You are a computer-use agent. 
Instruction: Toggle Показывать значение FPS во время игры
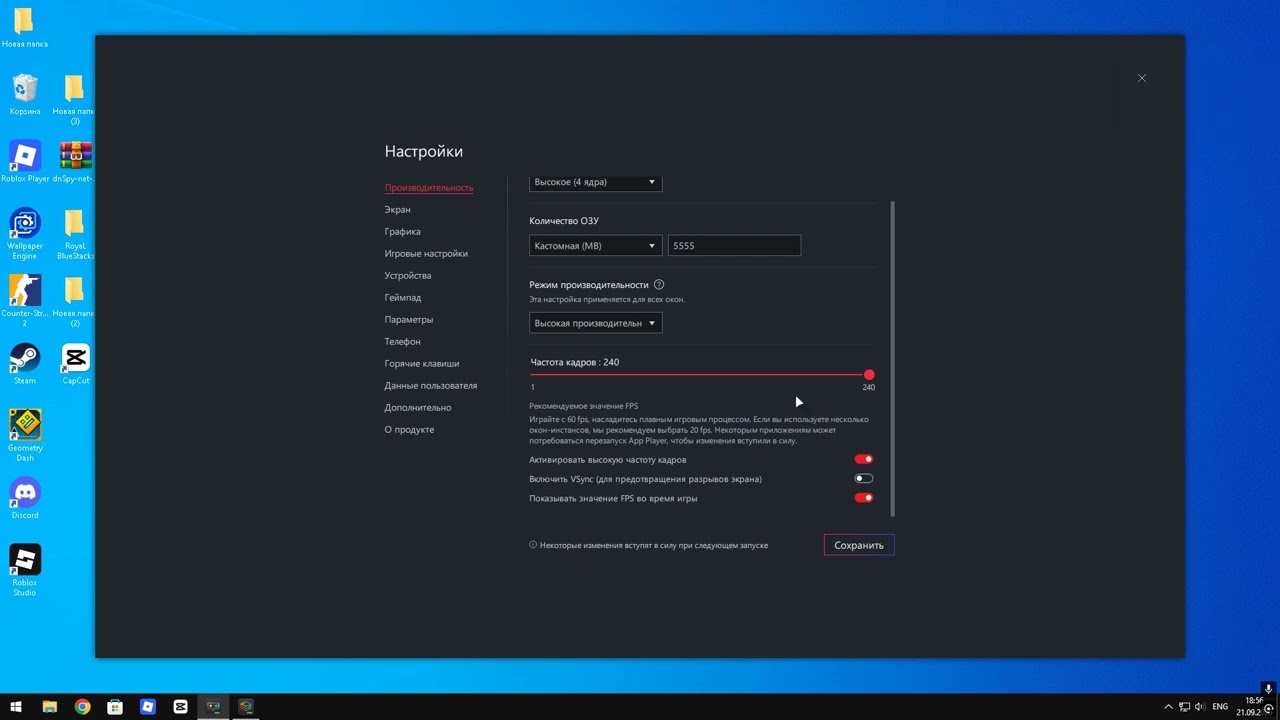point(864,498)
